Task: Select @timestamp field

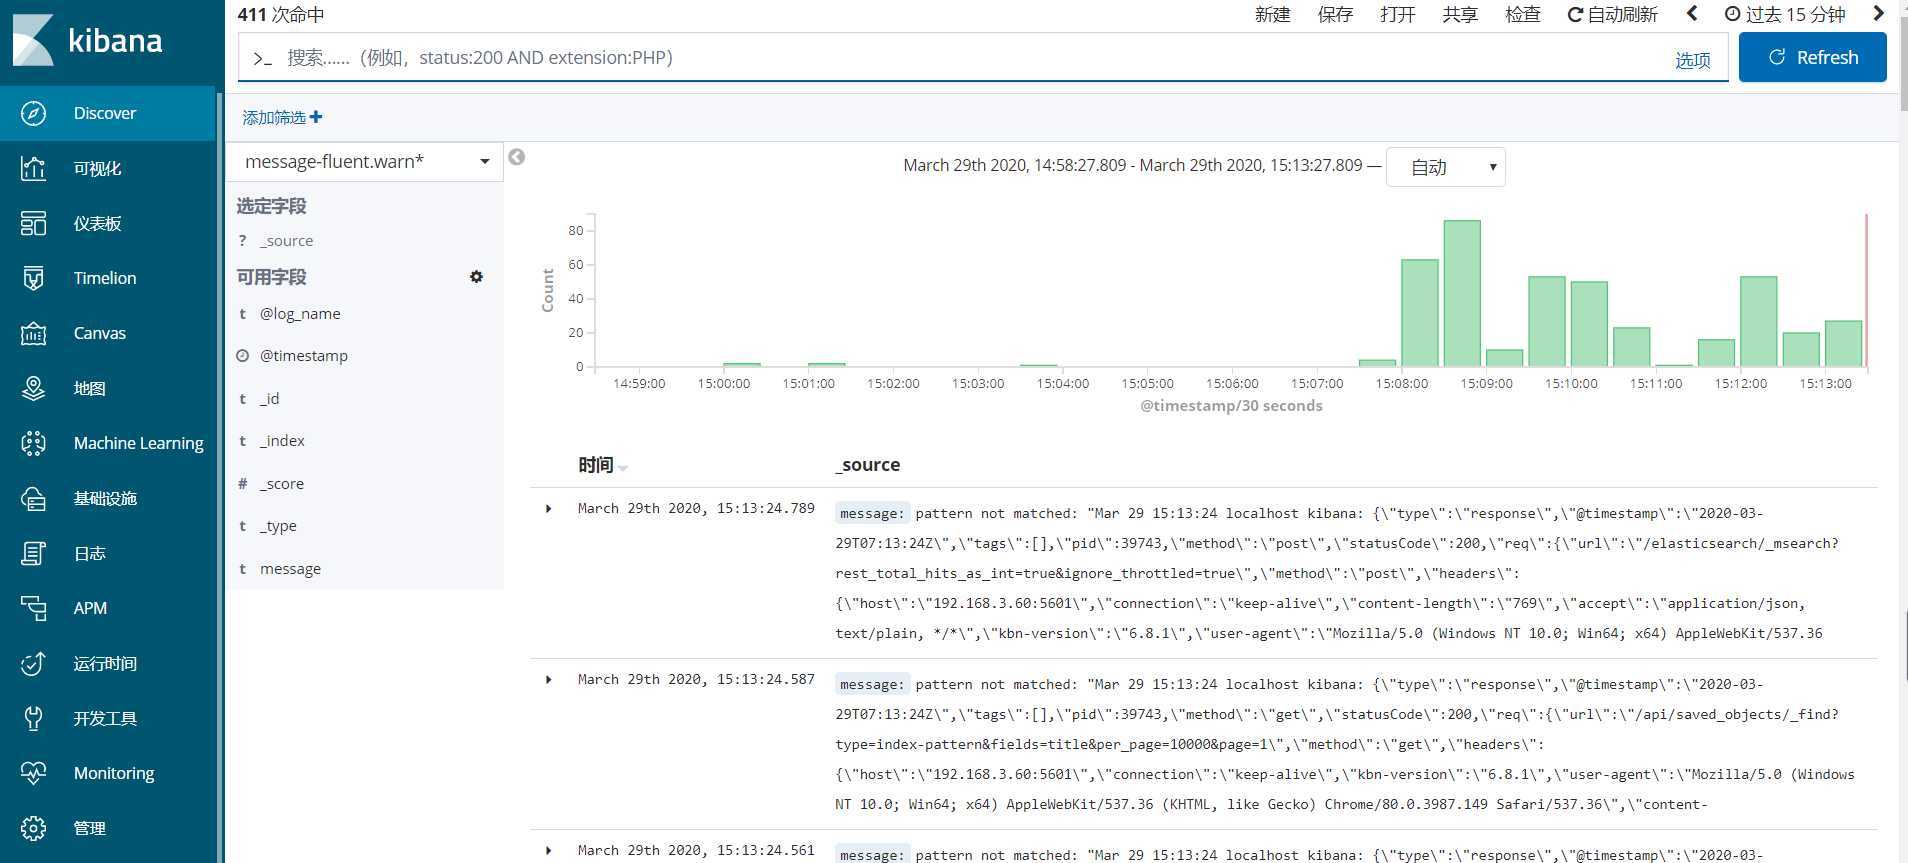Action: (x=304, y=355)
